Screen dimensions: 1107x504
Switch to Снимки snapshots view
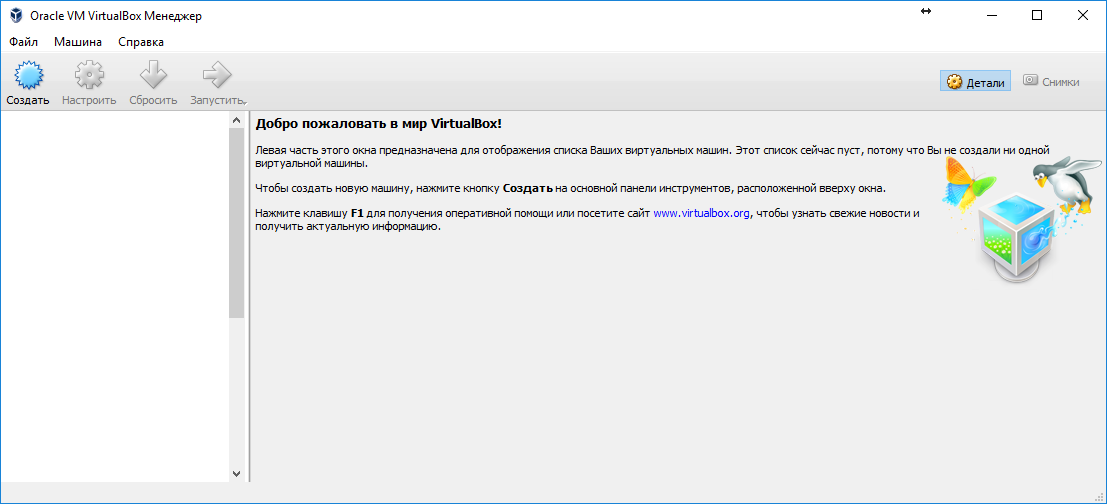(x=1052, y=82)
